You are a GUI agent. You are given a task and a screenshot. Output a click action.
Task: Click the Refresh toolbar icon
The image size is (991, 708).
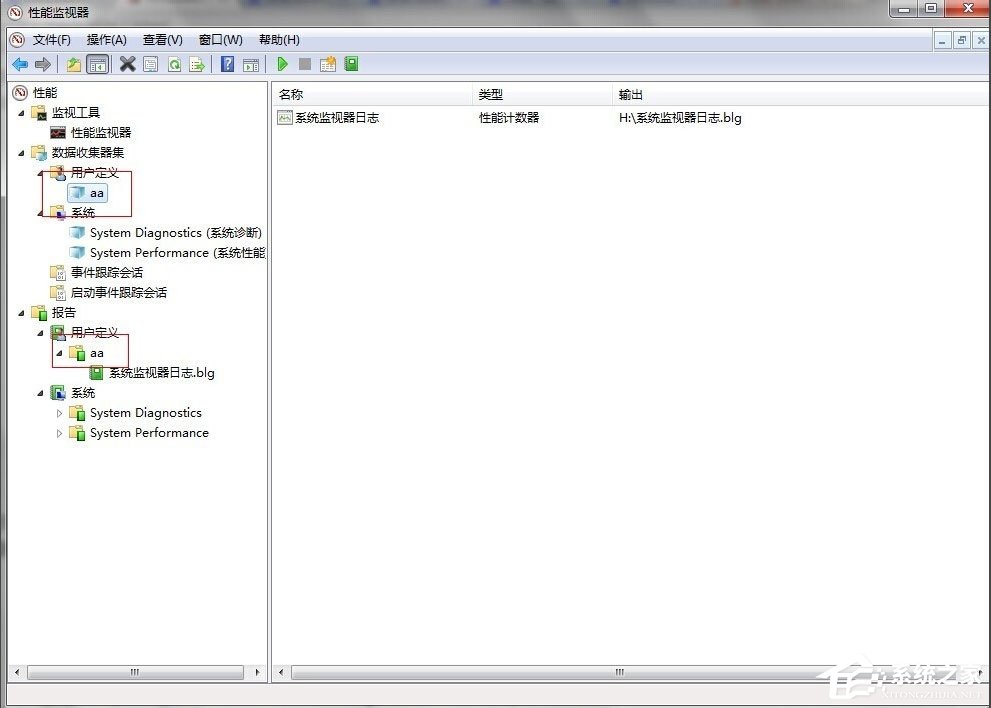click(174, 63)
